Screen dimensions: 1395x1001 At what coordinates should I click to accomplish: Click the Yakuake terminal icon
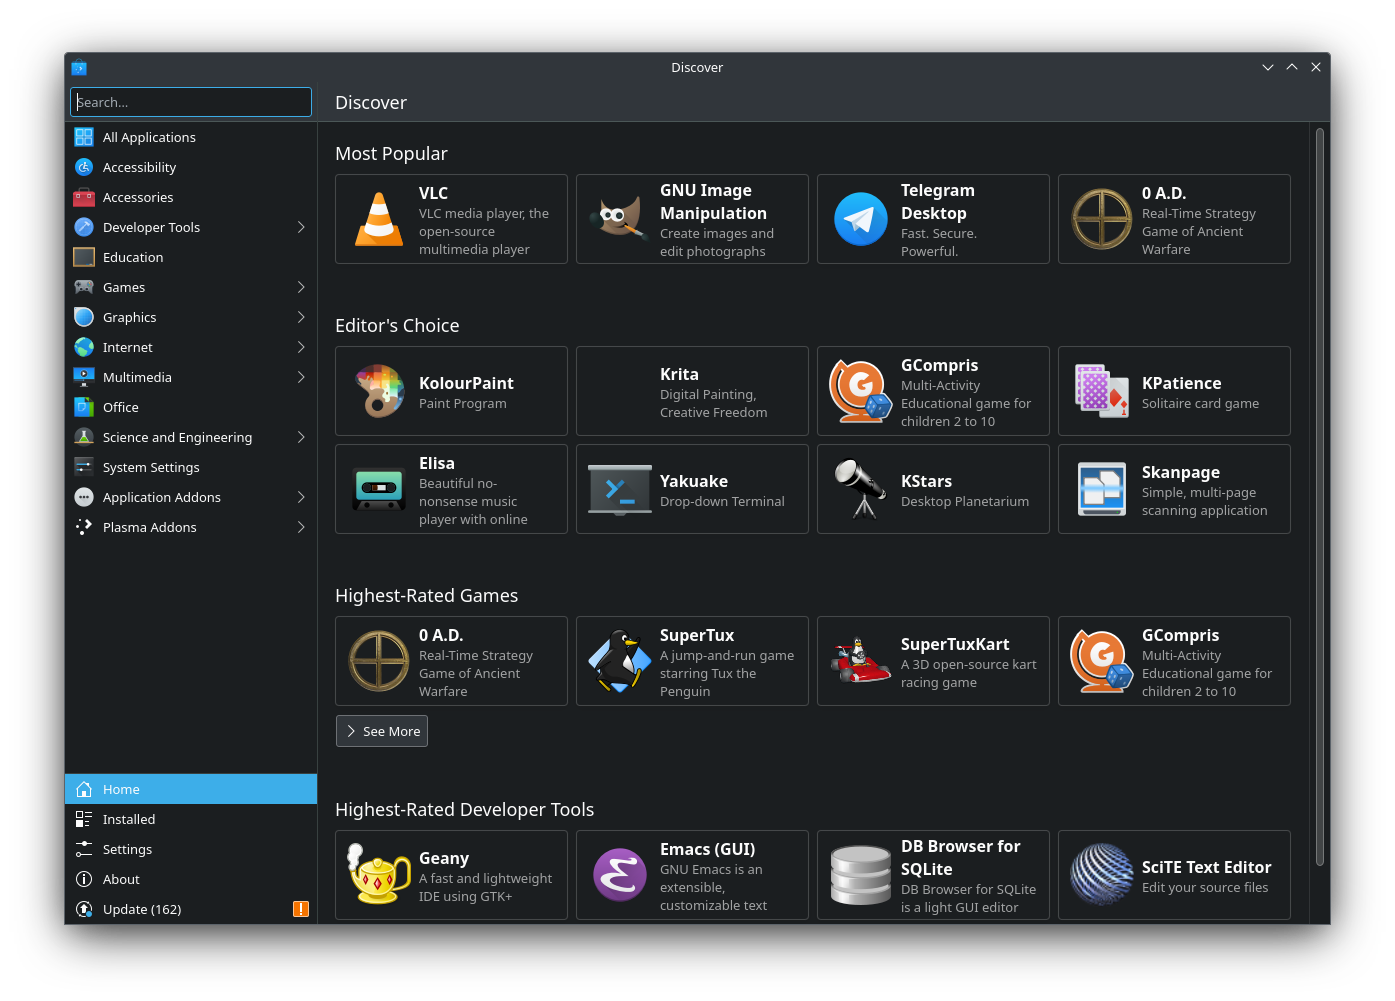point(620,489)
